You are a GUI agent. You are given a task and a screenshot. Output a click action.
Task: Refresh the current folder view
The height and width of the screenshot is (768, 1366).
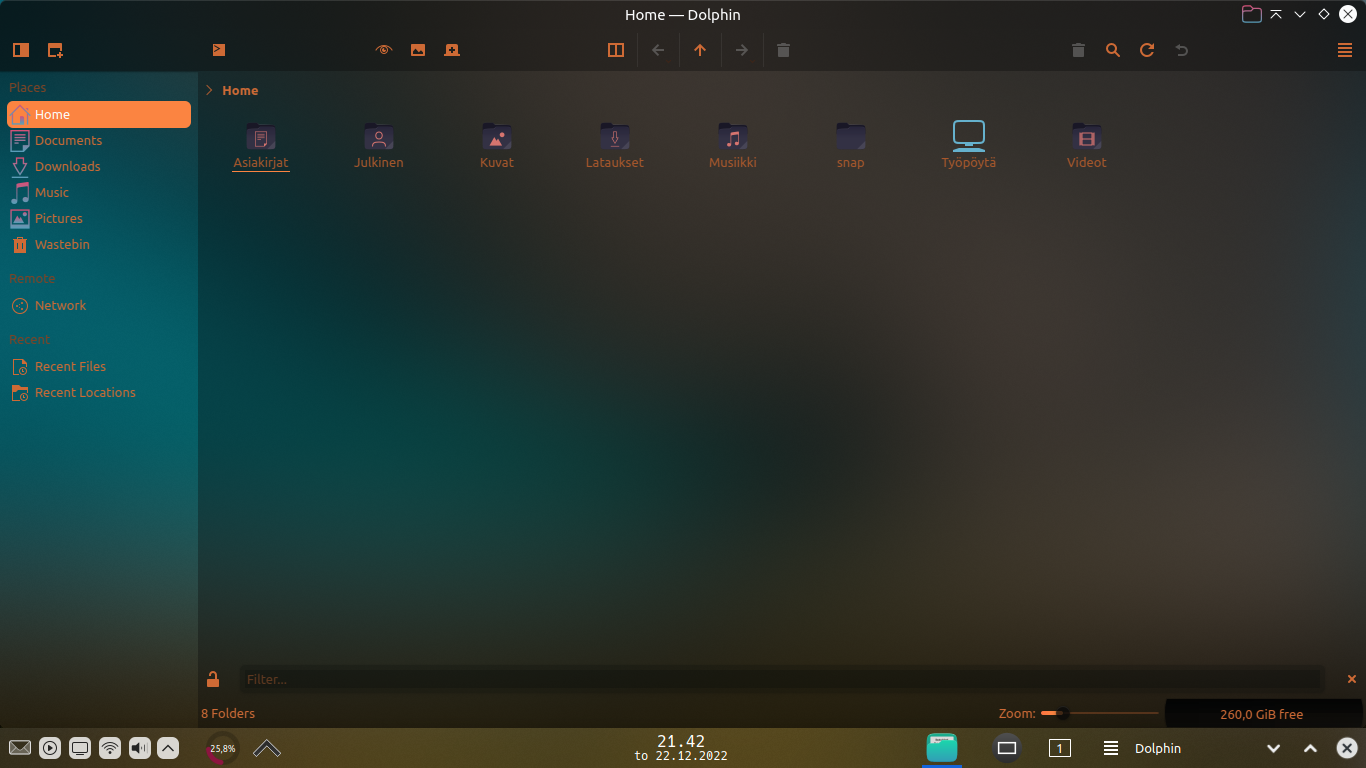pyautogui.click(x=1147, y=49)
